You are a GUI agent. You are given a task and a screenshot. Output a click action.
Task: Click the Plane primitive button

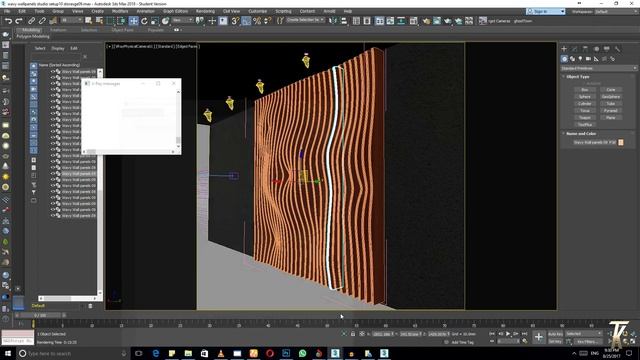(611, 117)
